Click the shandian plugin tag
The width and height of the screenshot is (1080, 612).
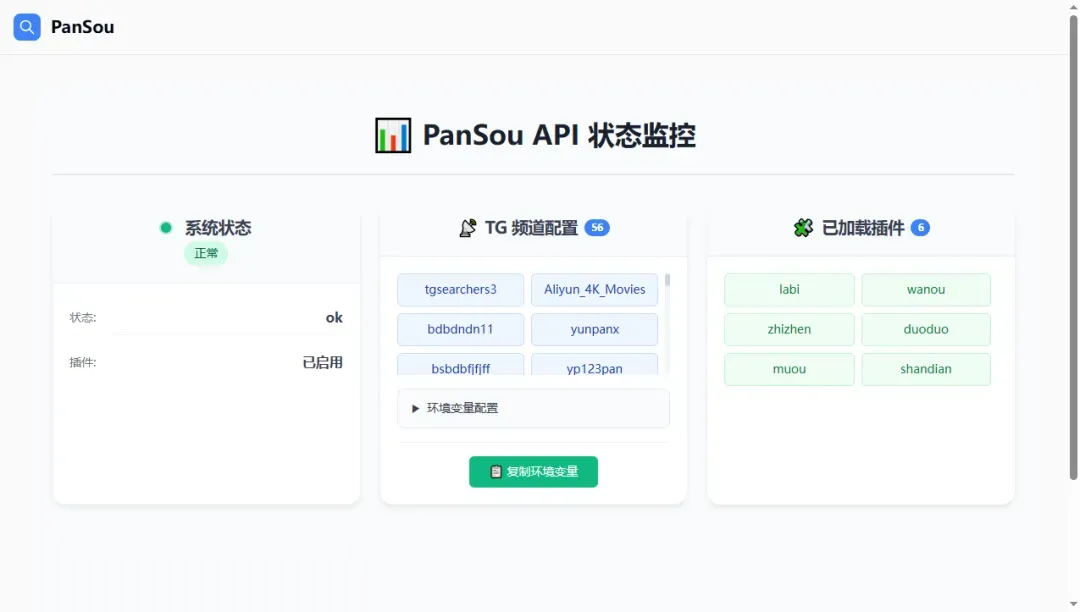coord(926,369)
